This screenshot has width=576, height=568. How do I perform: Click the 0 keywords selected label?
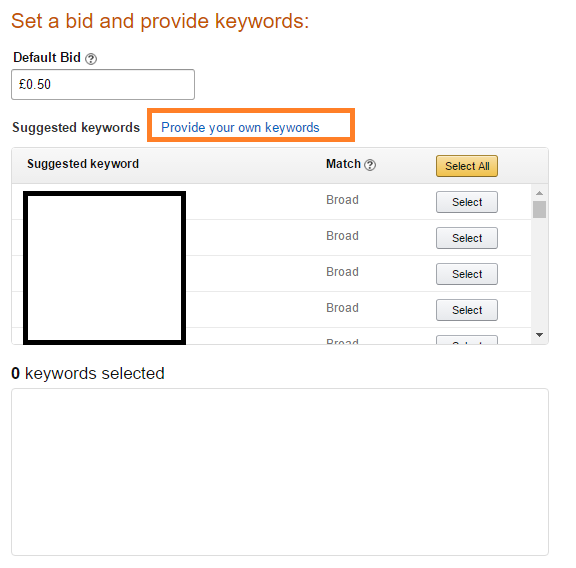coord(88,373)
